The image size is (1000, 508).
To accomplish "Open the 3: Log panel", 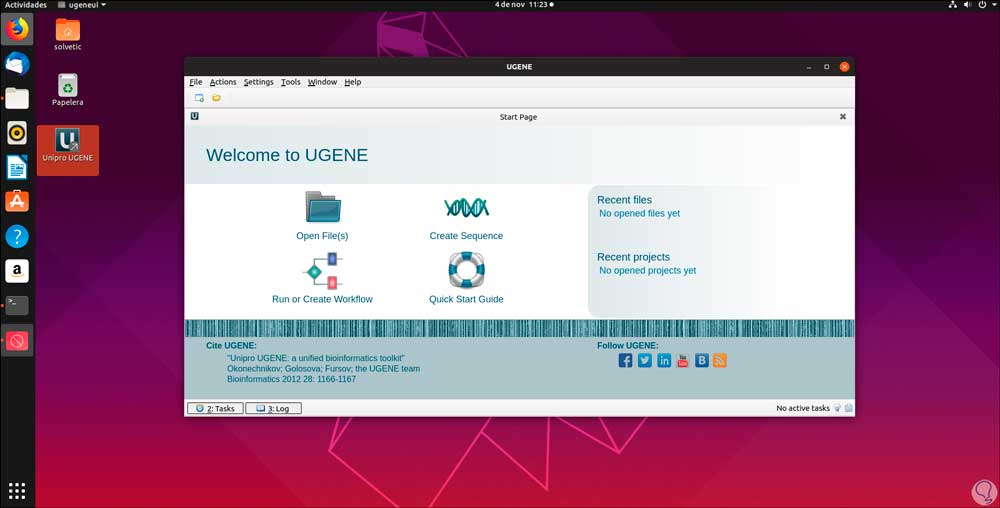I will coord(274,409).
